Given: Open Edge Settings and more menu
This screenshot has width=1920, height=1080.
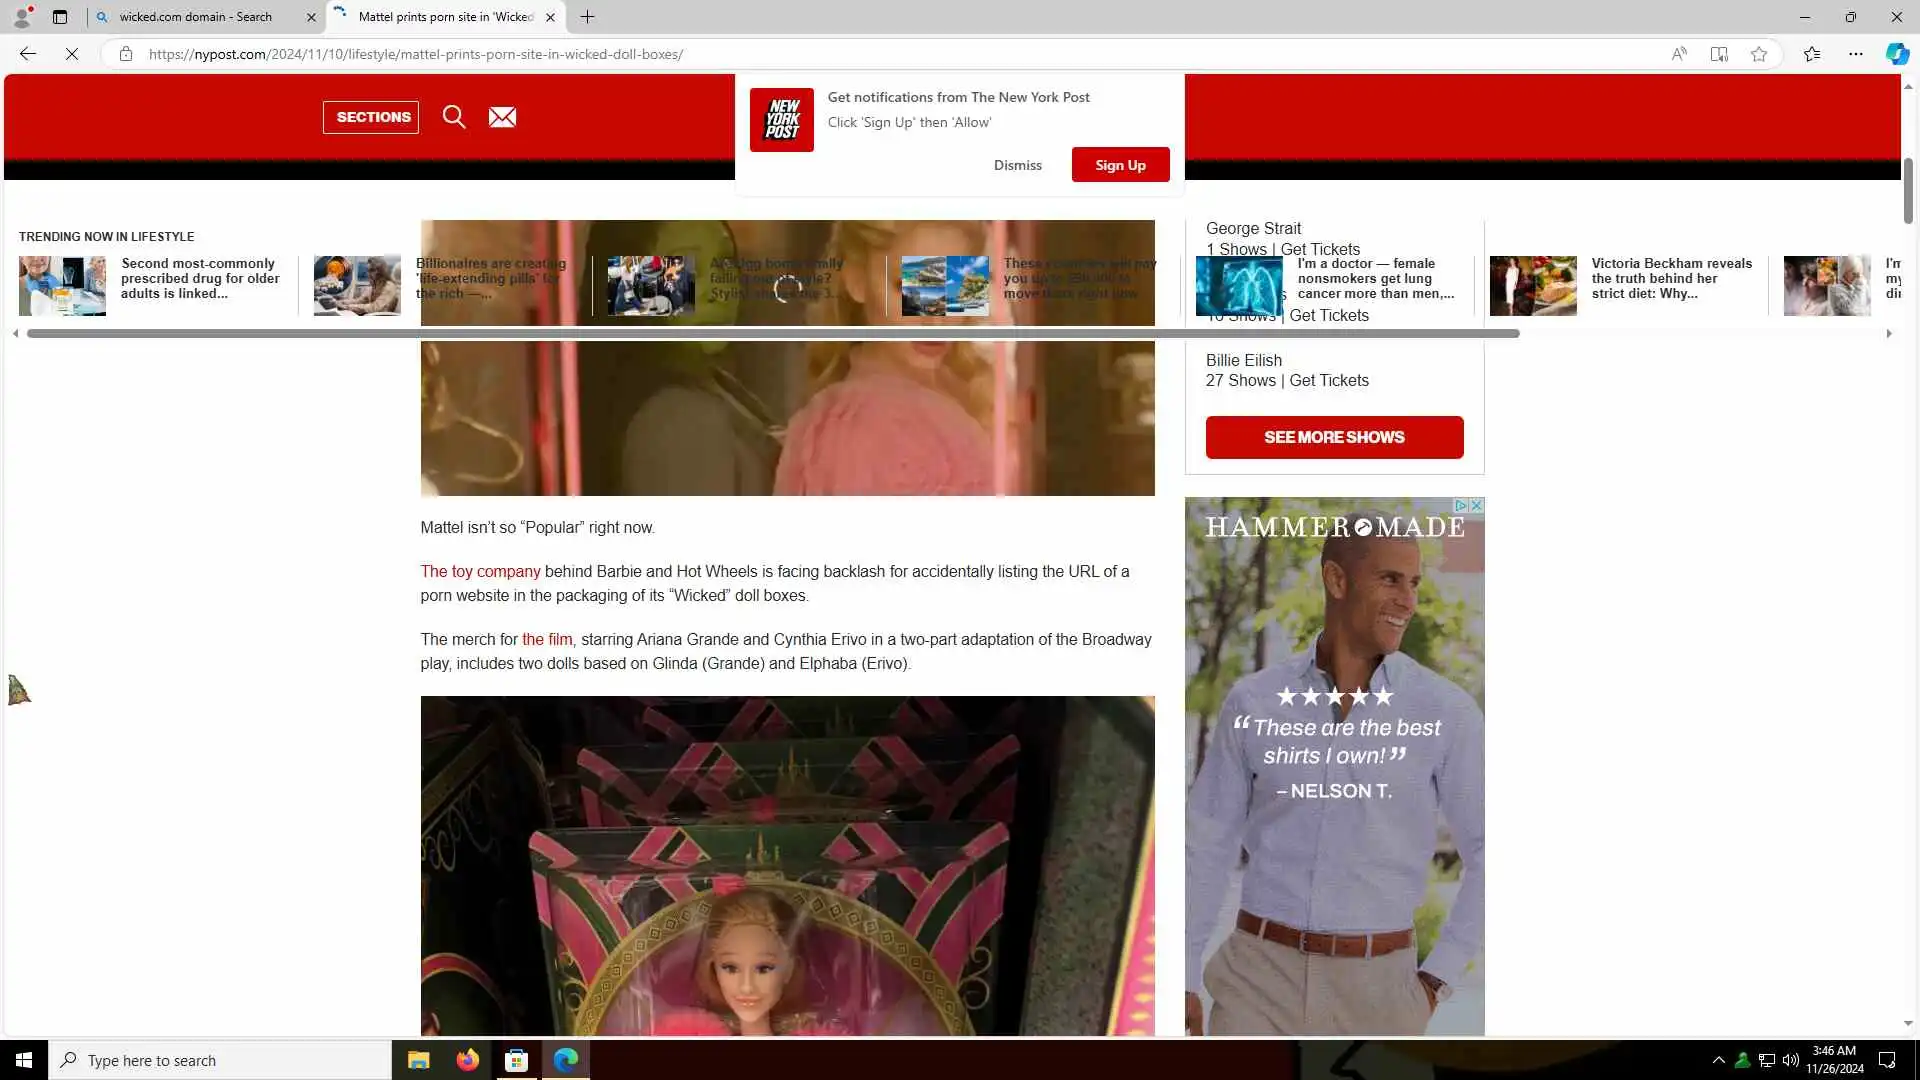Looking at the screenshot, I should (x=1856, y=54).
